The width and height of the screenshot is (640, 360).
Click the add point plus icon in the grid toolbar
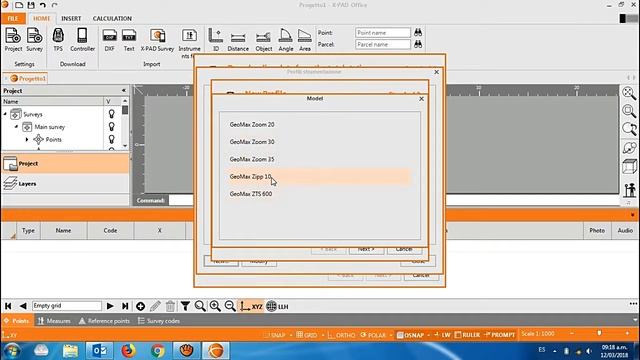(x=140, y=306)
